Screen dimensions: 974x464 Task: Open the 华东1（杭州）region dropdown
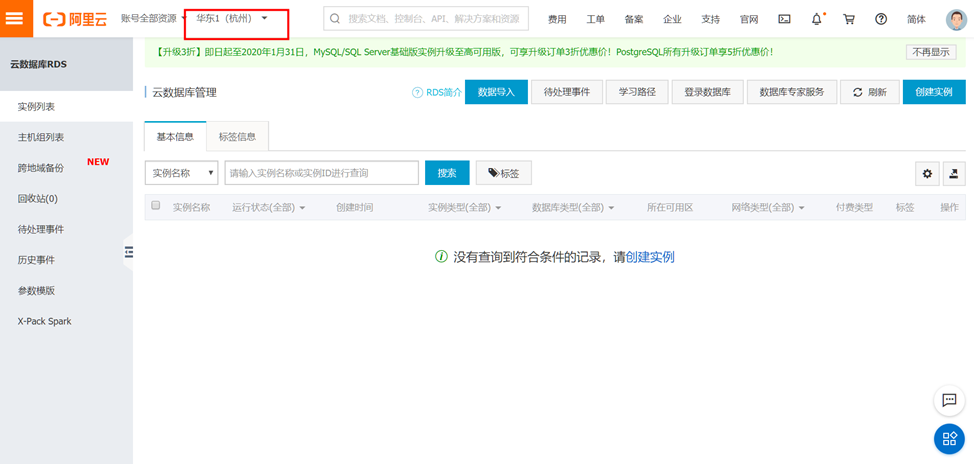[232, 19]
